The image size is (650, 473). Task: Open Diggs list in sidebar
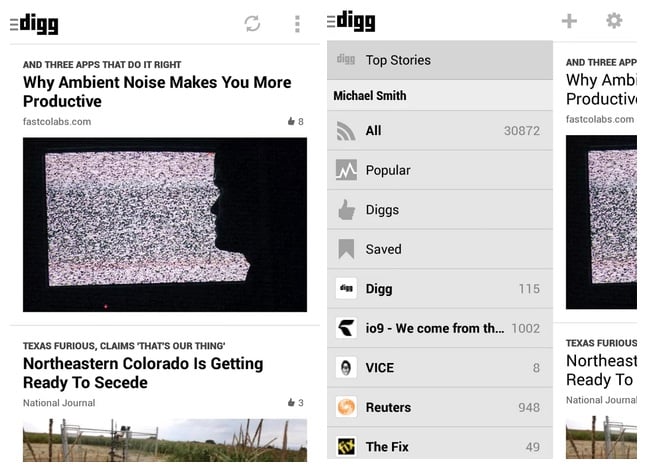click(x=440, y=210)
